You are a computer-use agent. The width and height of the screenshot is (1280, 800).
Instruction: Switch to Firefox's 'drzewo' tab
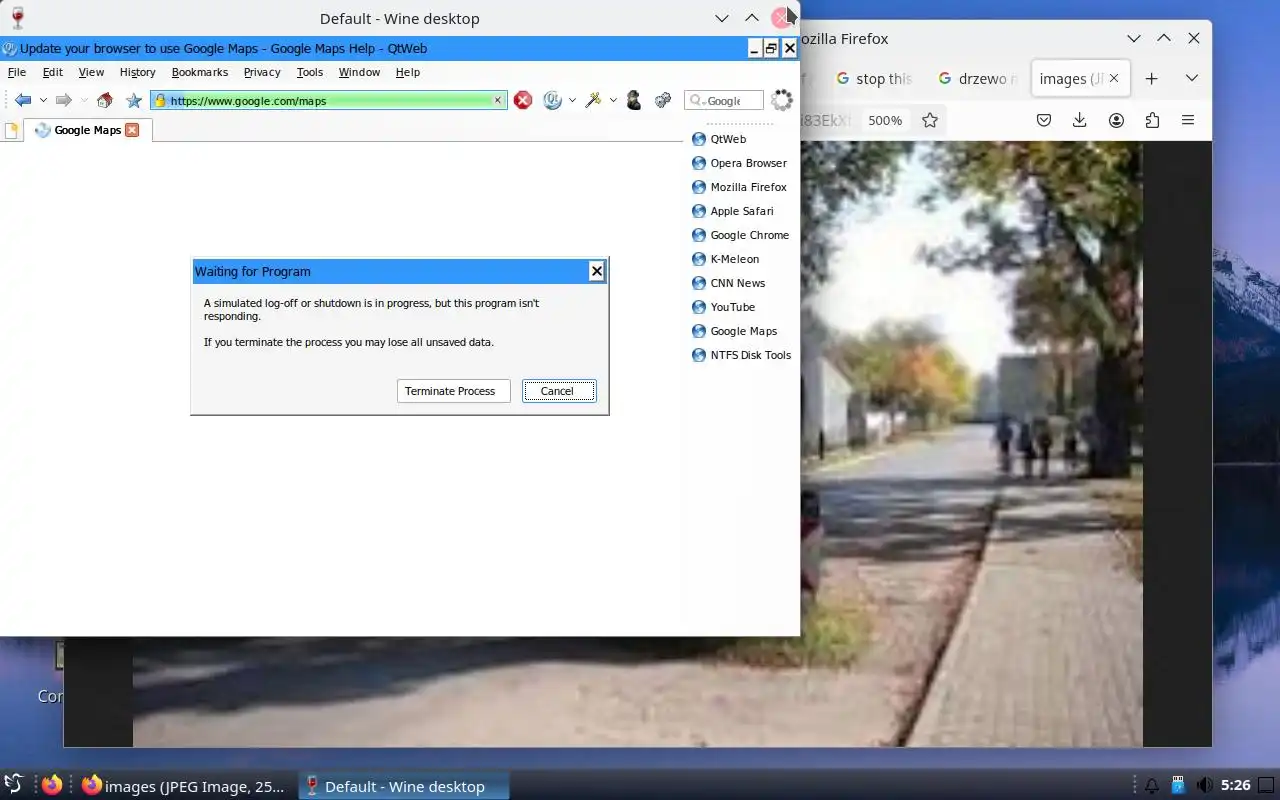click(978, 78)
